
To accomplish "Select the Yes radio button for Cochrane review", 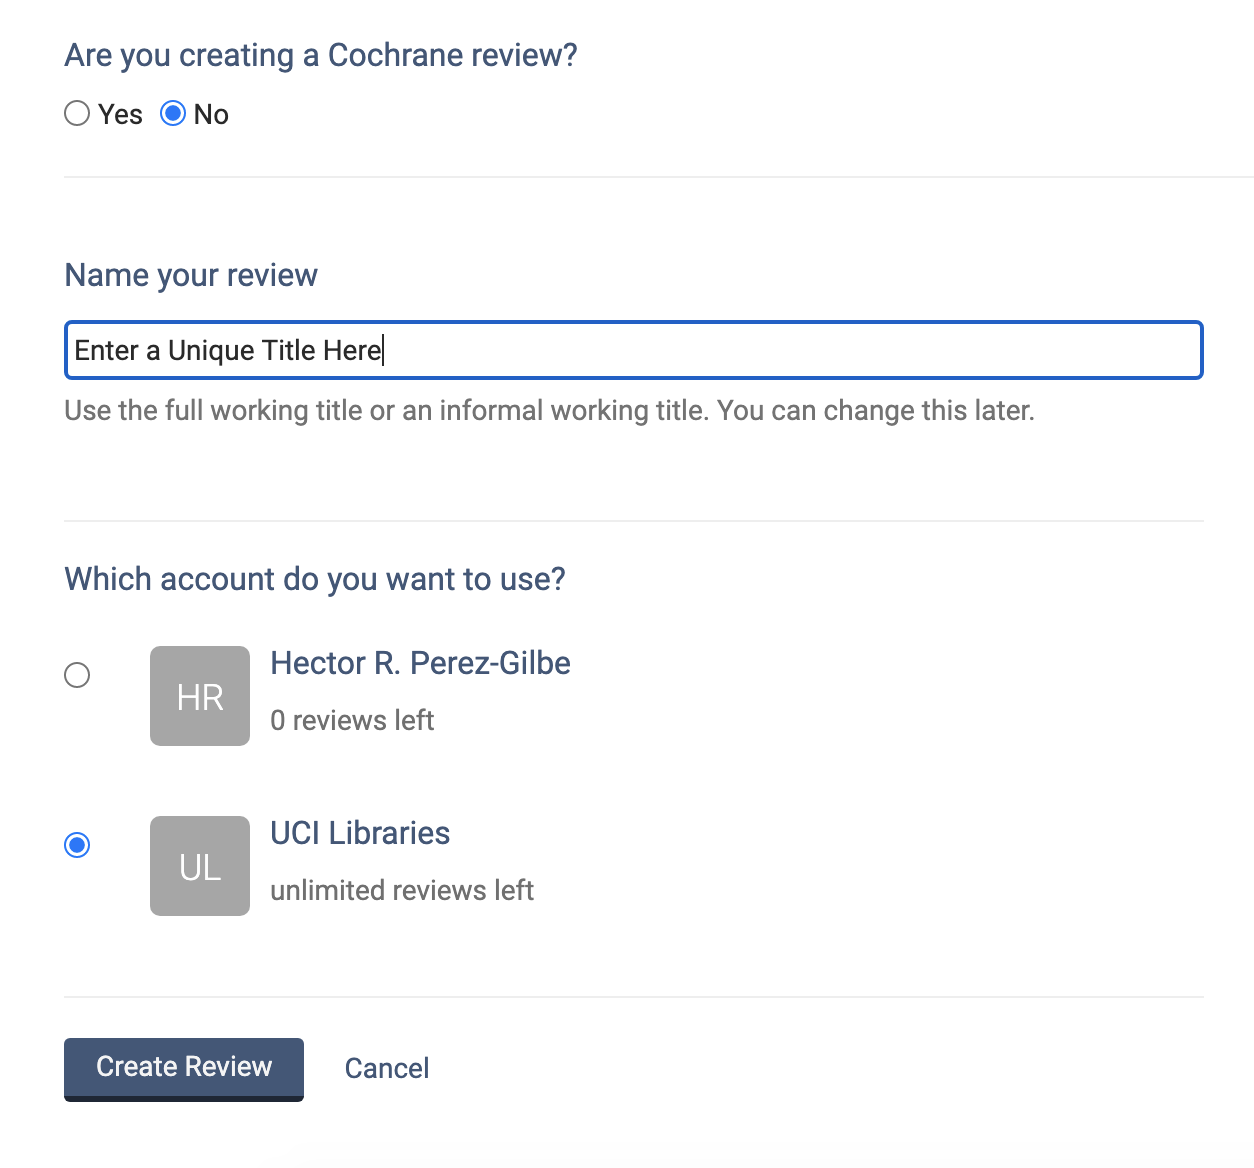I will pos(77,114).
